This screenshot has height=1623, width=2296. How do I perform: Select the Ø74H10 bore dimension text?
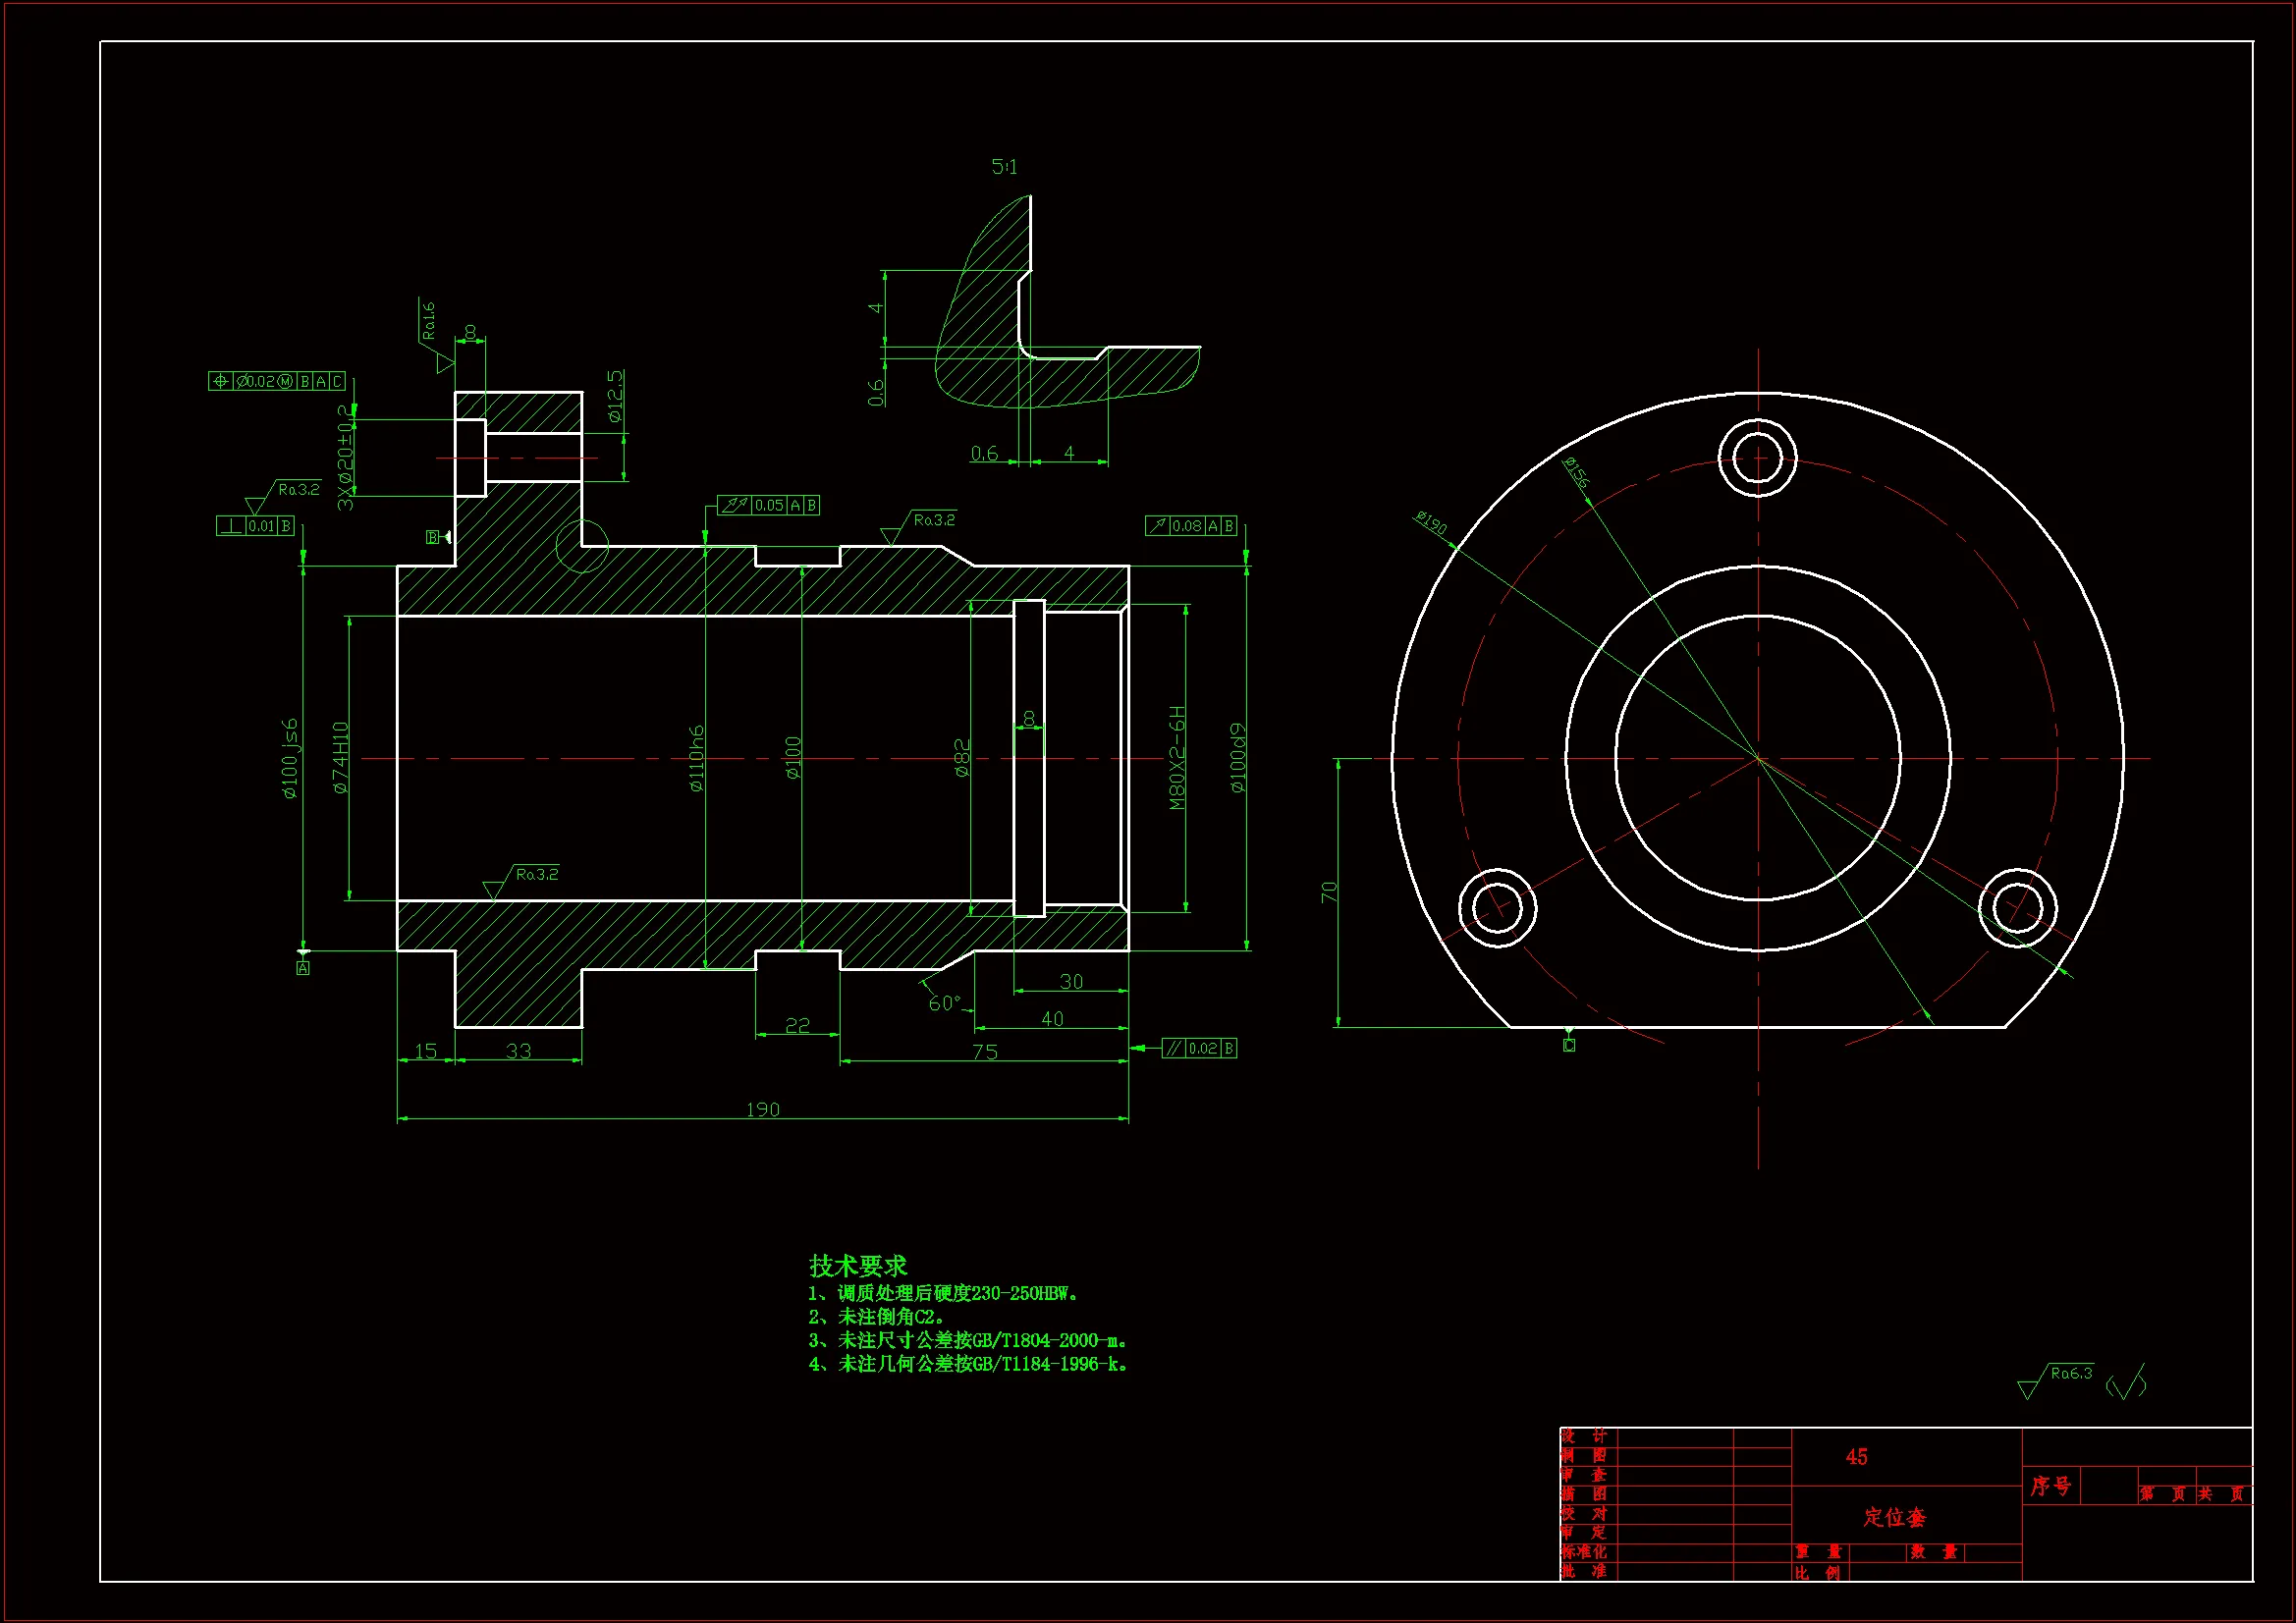[x=340, y=758]
